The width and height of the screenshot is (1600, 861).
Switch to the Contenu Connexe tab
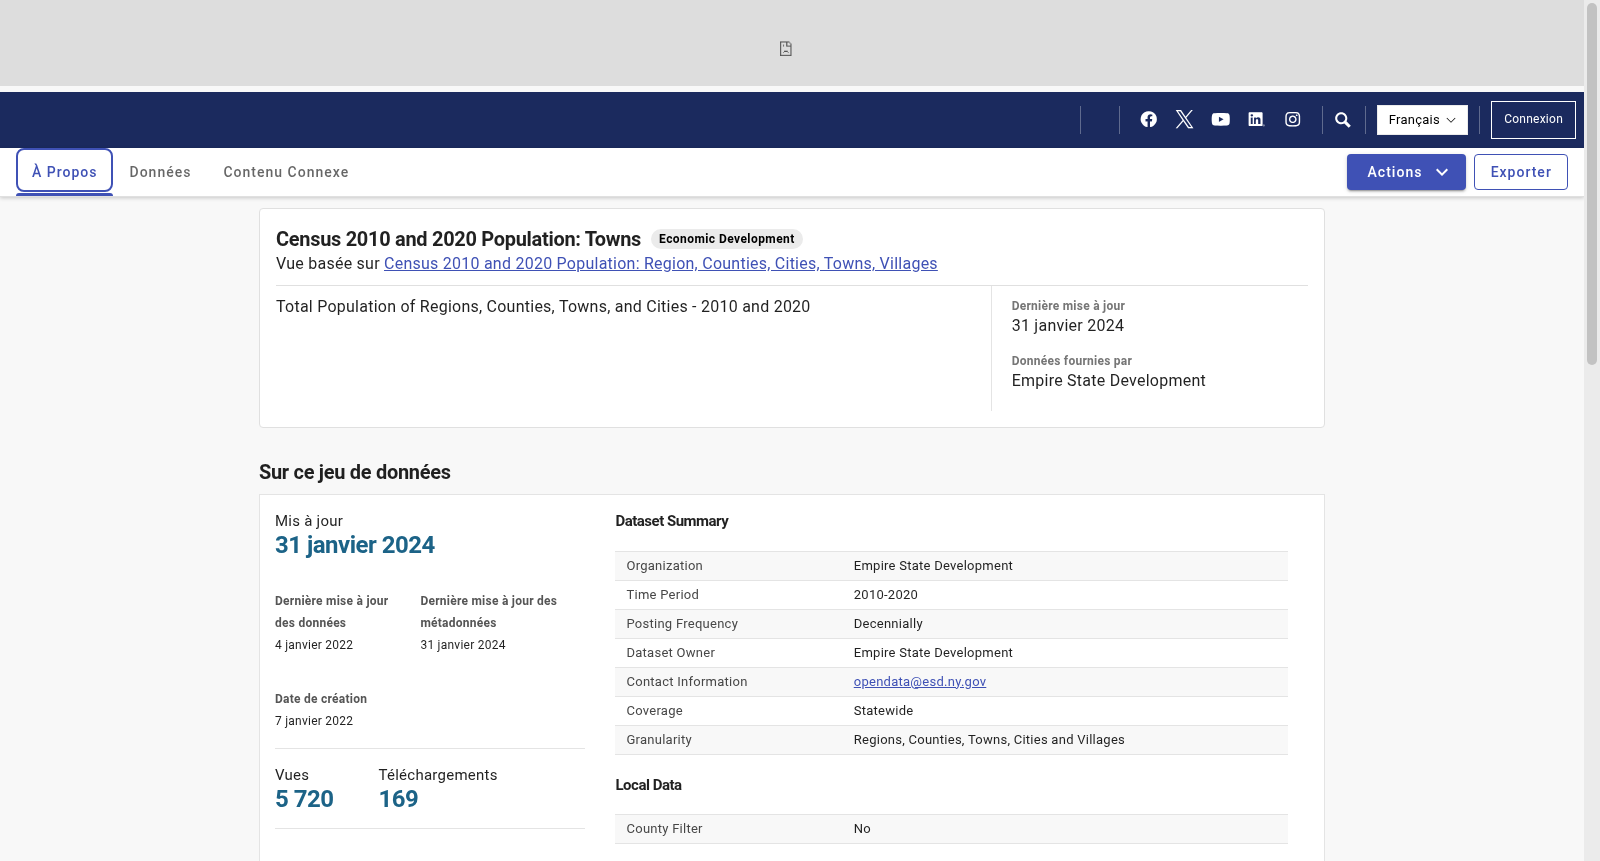coord(286,172)
